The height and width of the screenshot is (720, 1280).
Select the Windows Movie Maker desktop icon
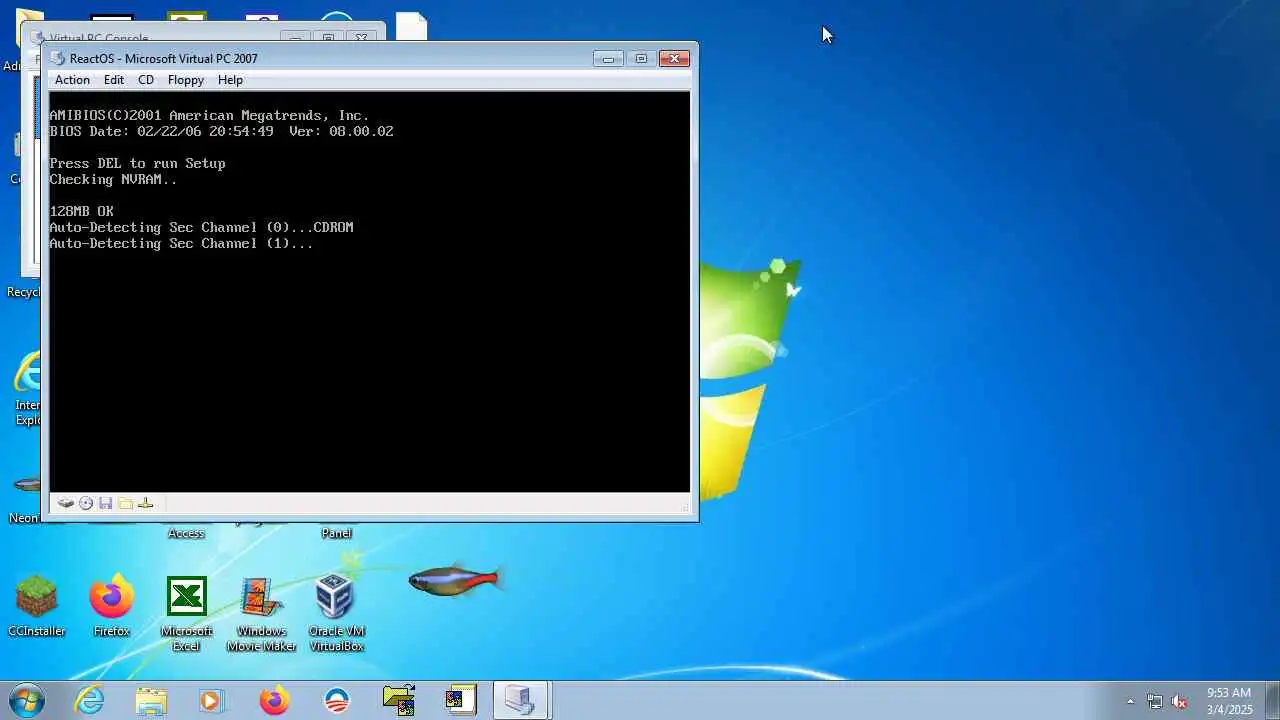[x=261, y=614]
